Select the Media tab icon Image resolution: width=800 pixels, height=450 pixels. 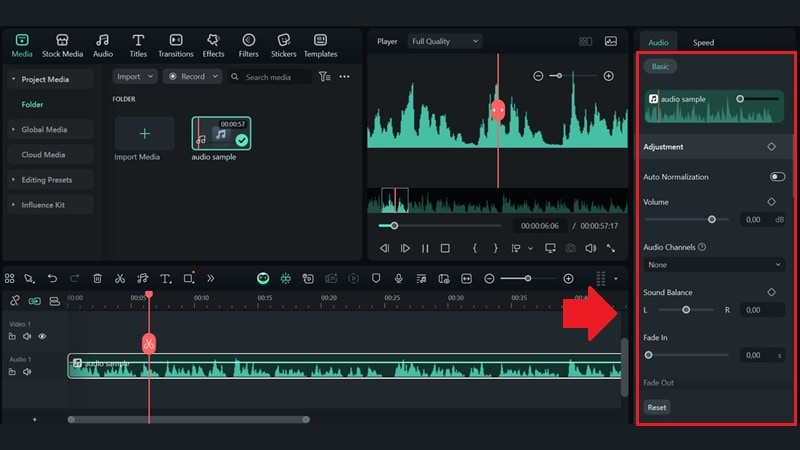[x=22, y=40]
